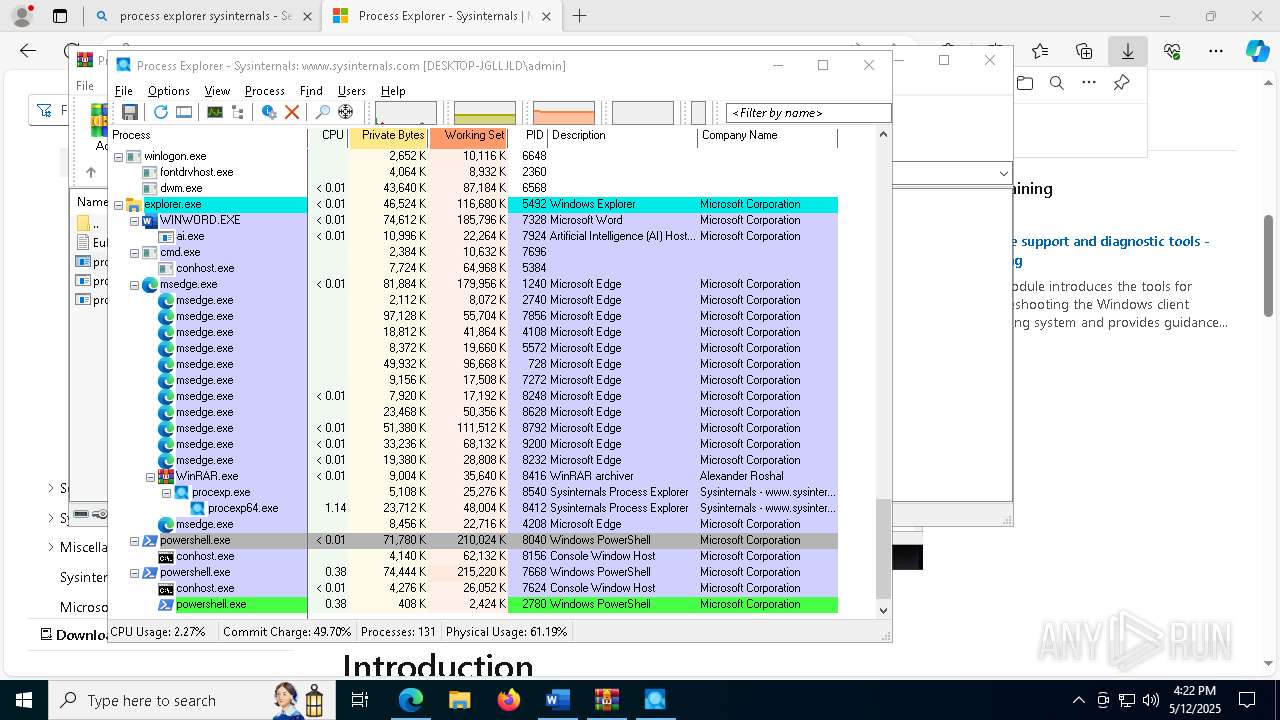Sort by the PID column header
The image size is (1280, 720).
(528, 136)
